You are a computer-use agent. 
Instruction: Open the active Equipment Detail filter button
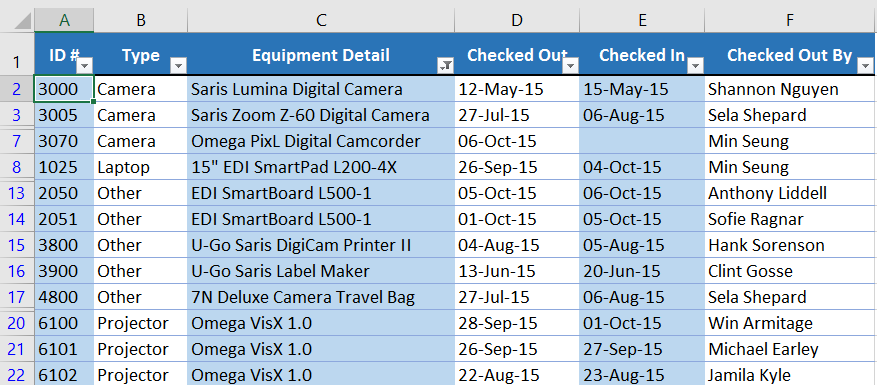click(446, 66)
